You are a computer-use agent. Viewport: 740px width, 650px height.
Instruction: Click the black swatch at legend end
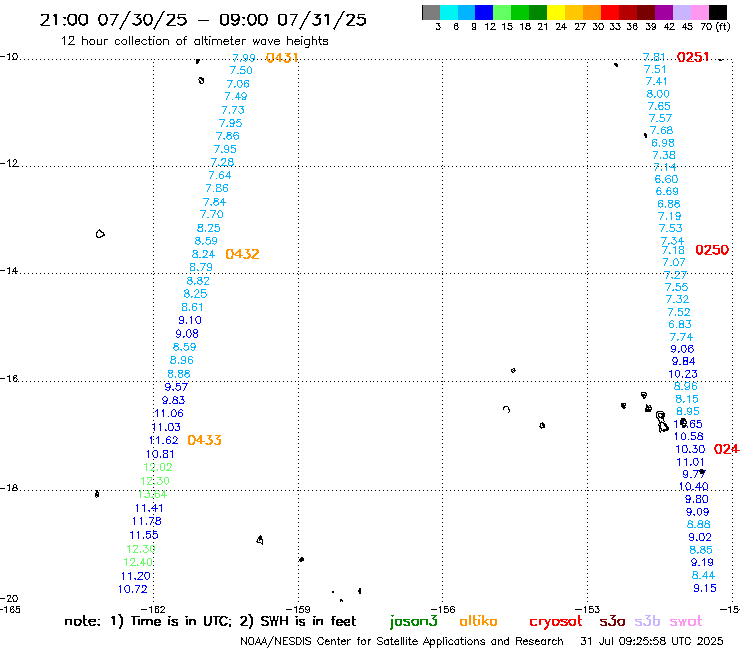click(x=718, y=12)
